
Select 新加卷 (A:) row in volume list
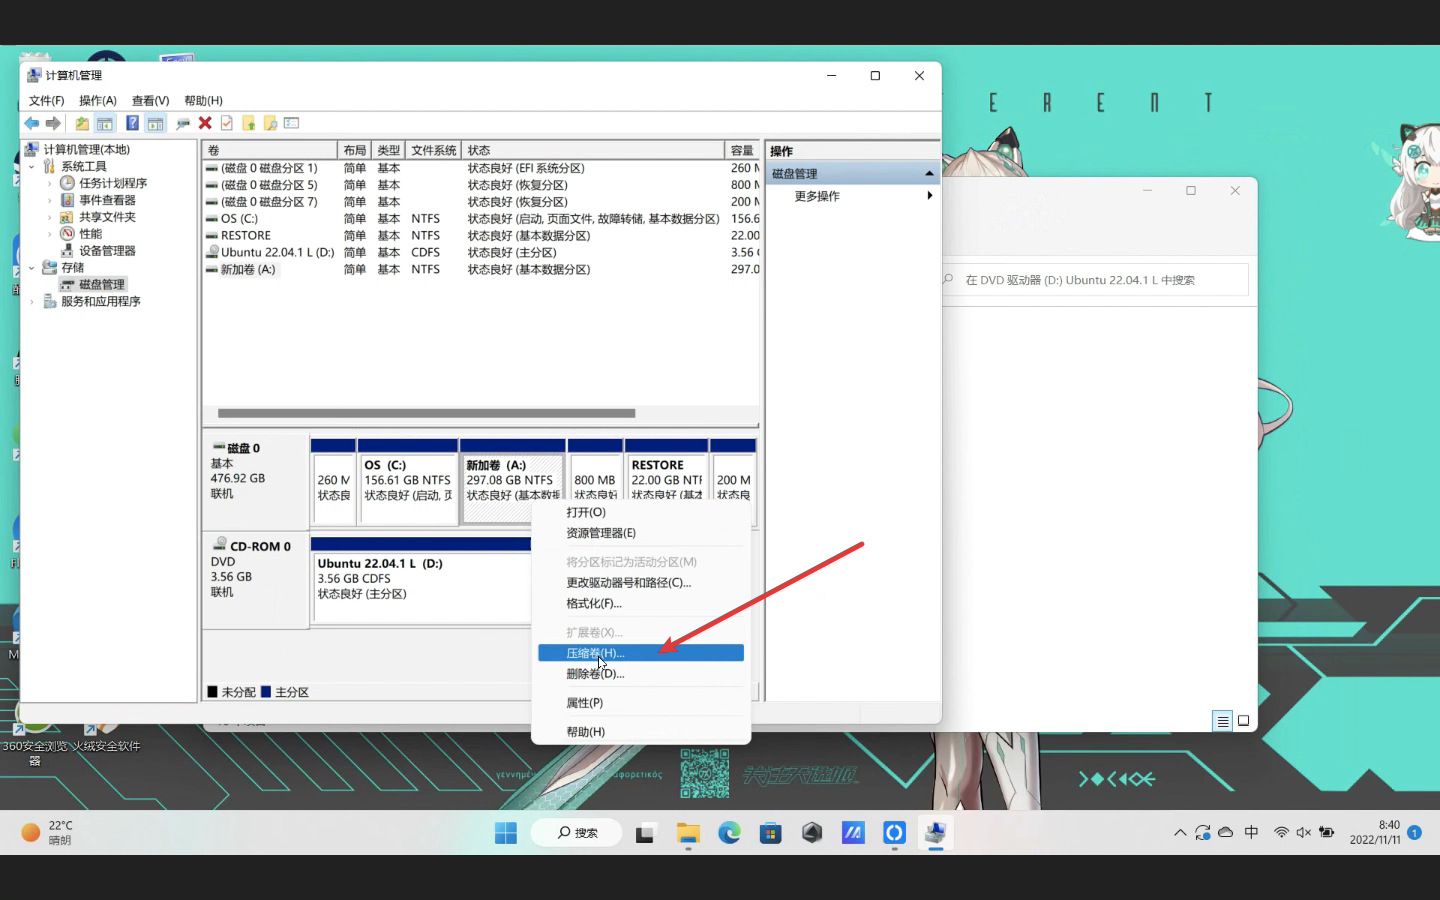click(x=481, y=270)
